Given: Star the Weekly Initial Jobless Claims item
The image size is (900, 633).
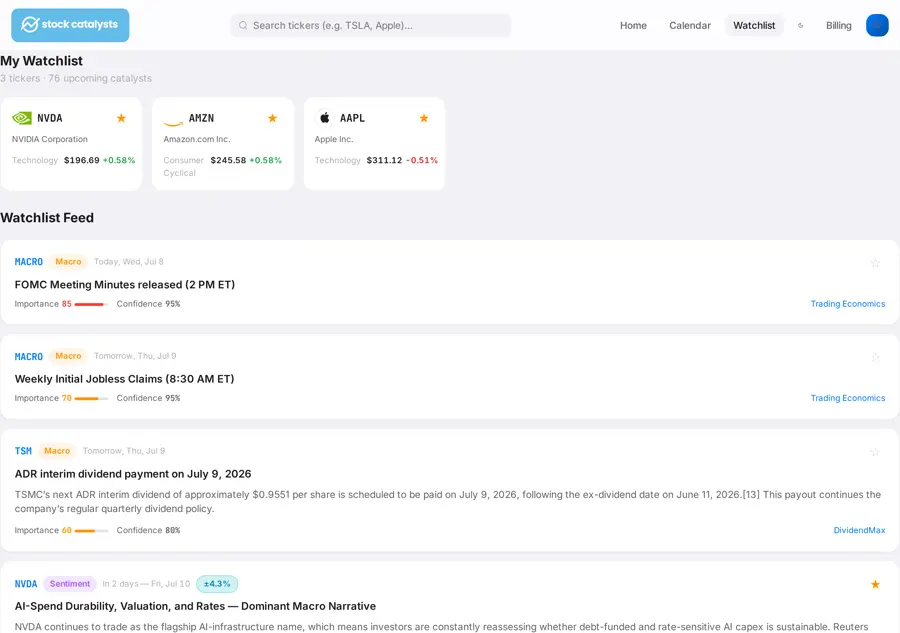Looking at the screenshot, I should tap(875, 358).
